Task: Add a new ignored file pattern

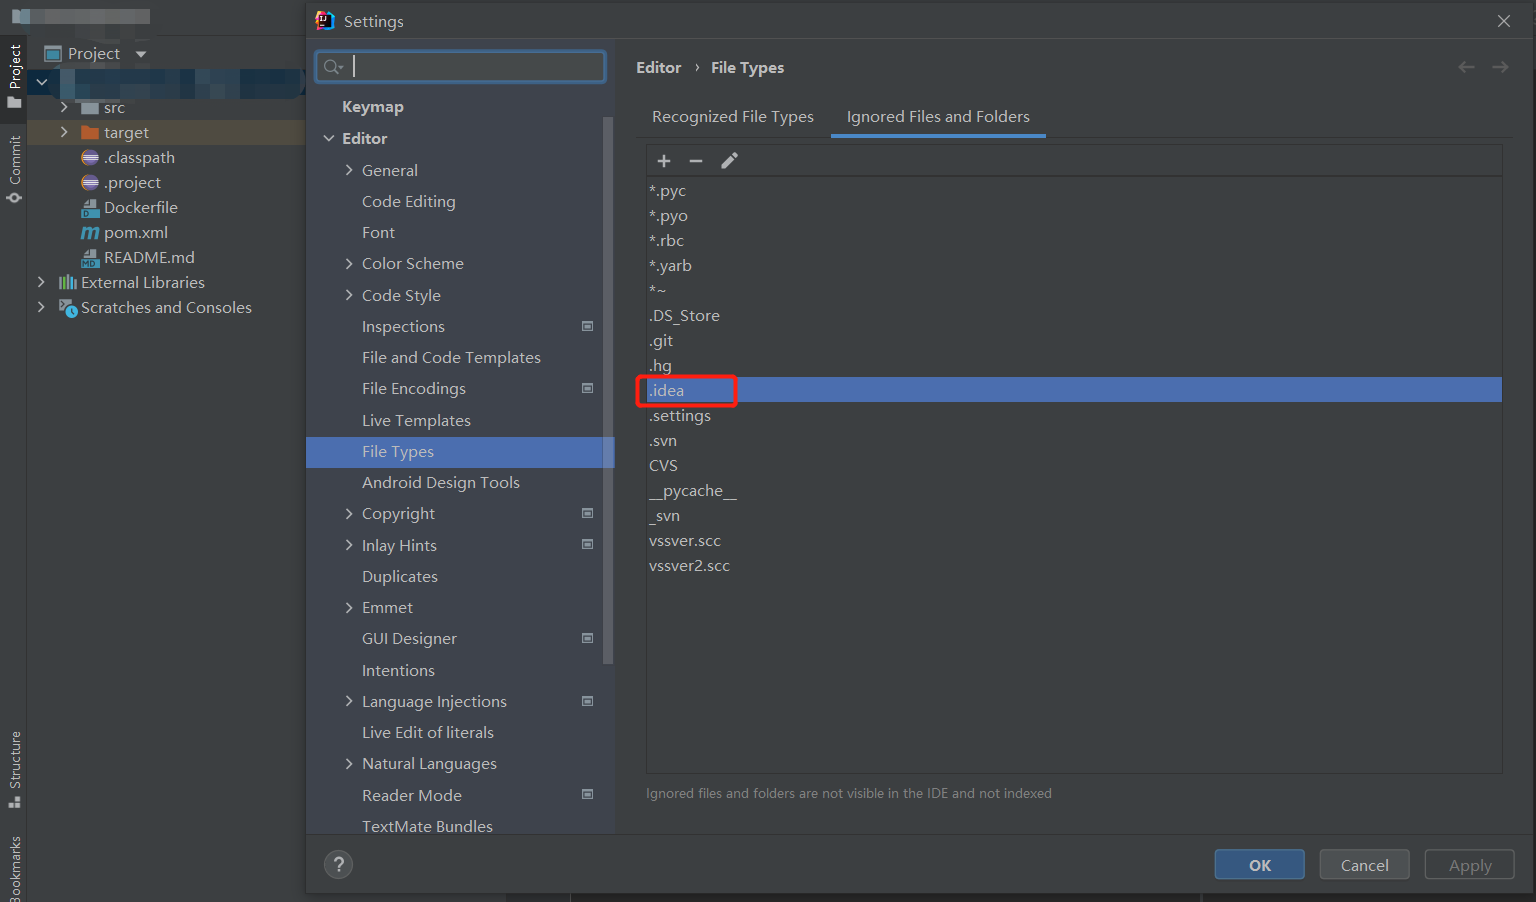Action: [x=664, y=161]
